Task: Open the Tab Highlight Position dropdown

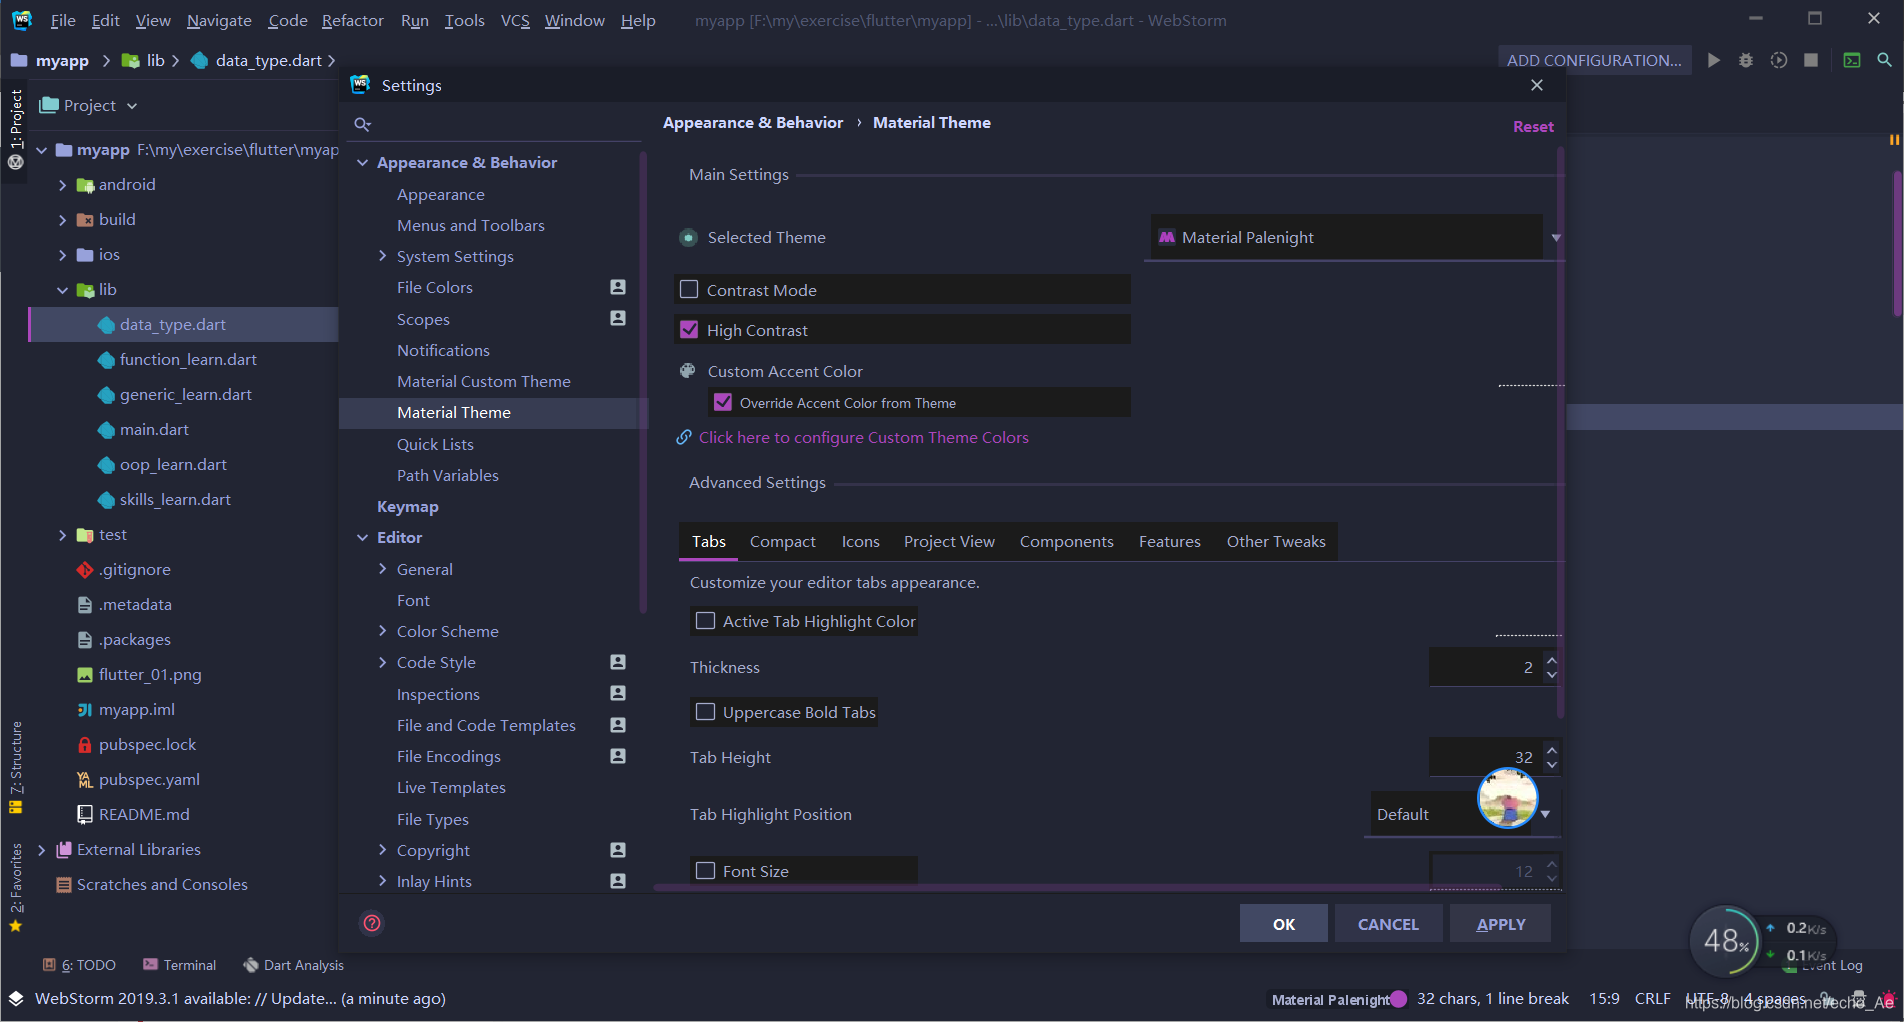Action: pyautogui.click(x=1544, y=813)
